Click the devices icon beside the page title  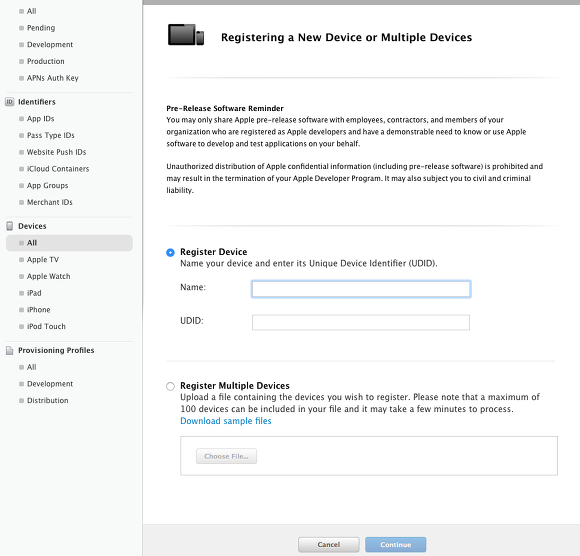point(186,35)
